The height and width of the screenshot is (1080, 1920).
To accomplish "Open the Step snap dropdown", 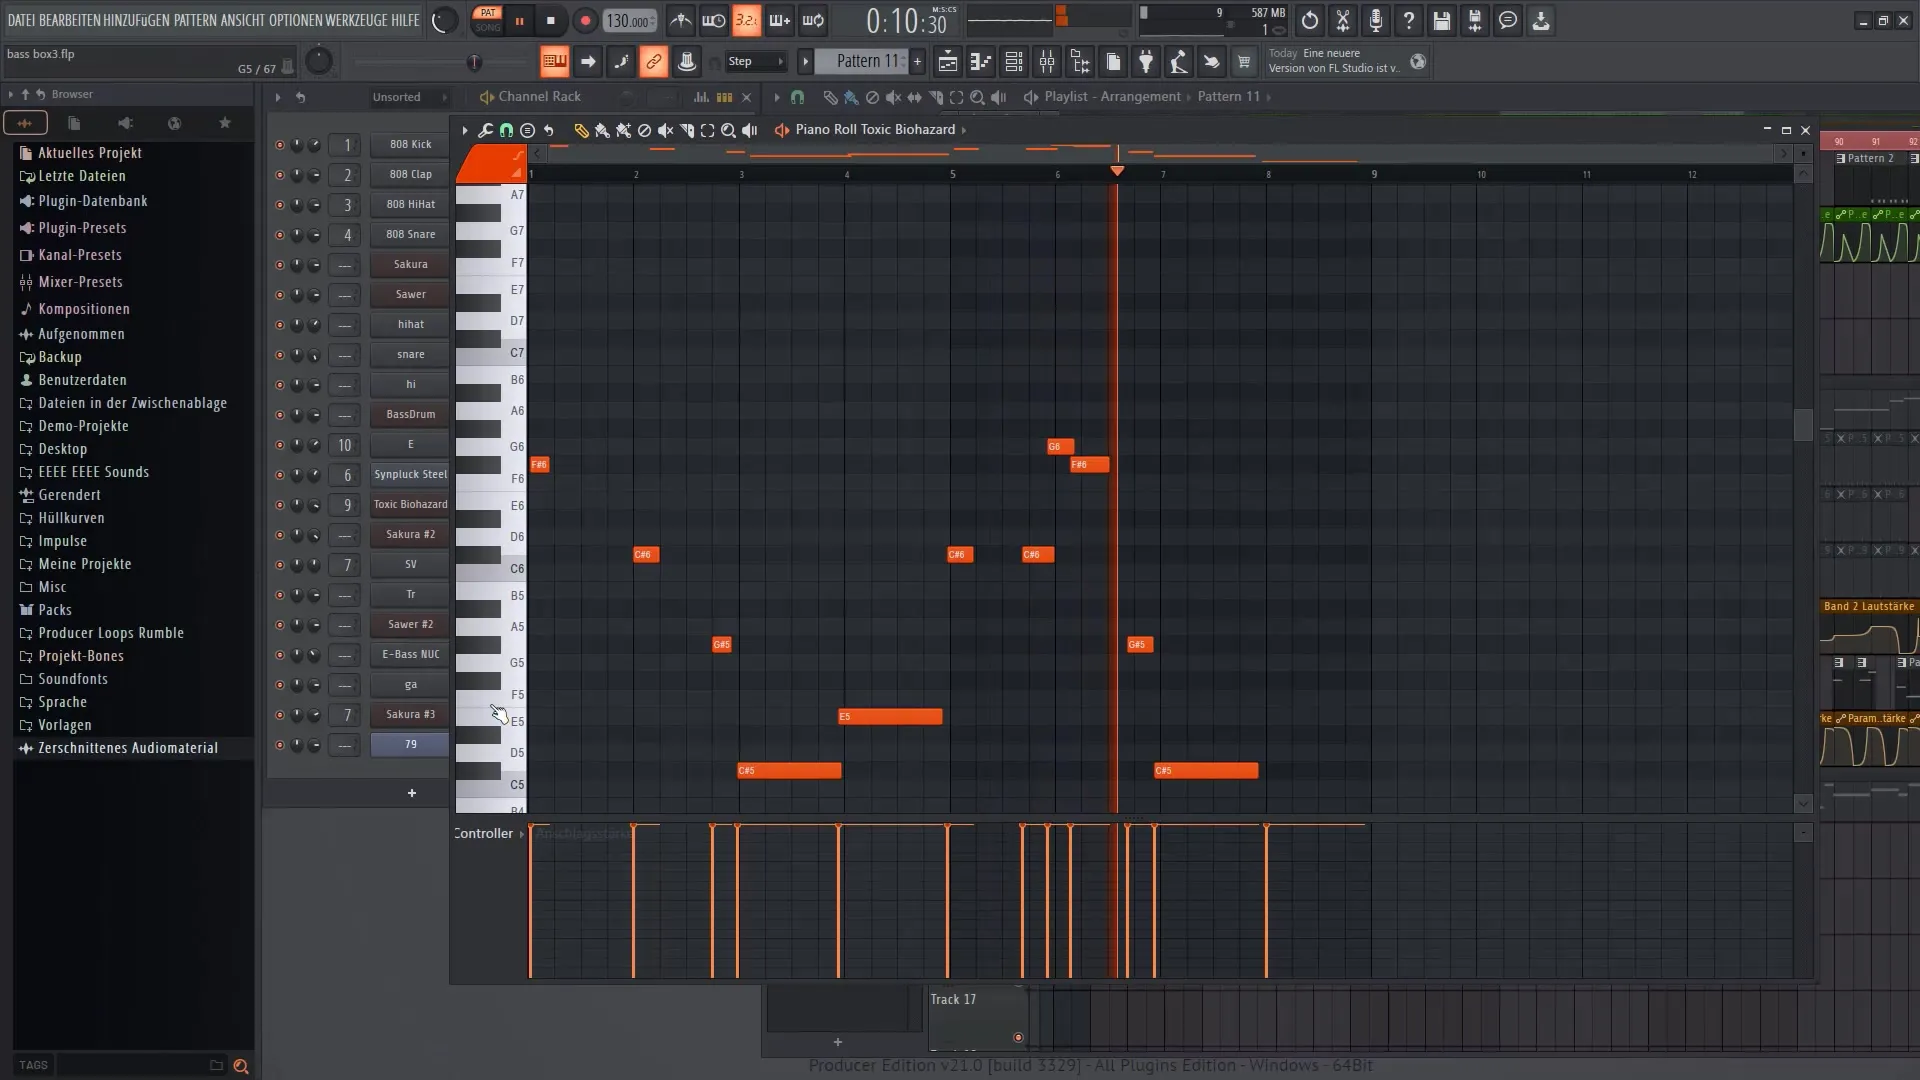I will 755,62.
